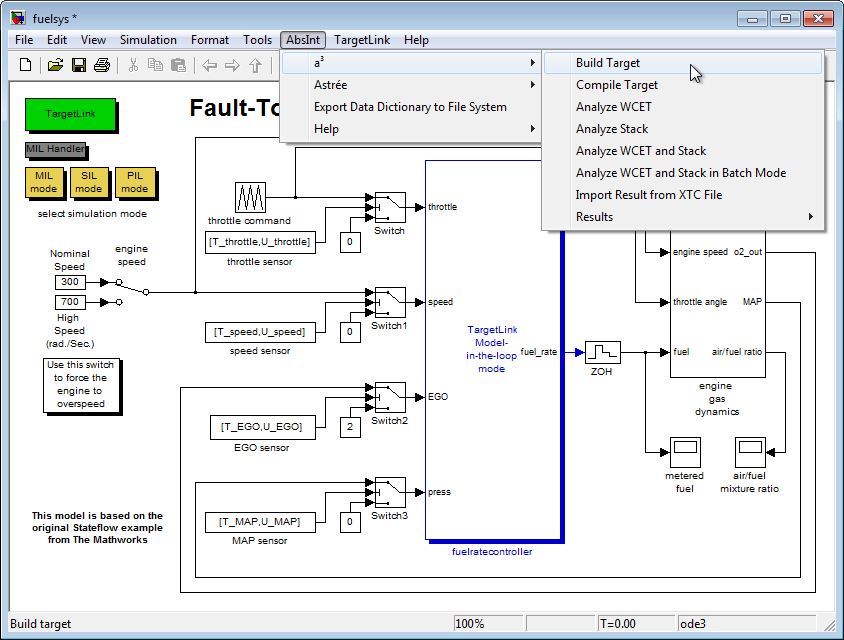This screenshot has height=640, width=844.
Task: Expand the a³ submenu entry
Action: coord(411,63)
